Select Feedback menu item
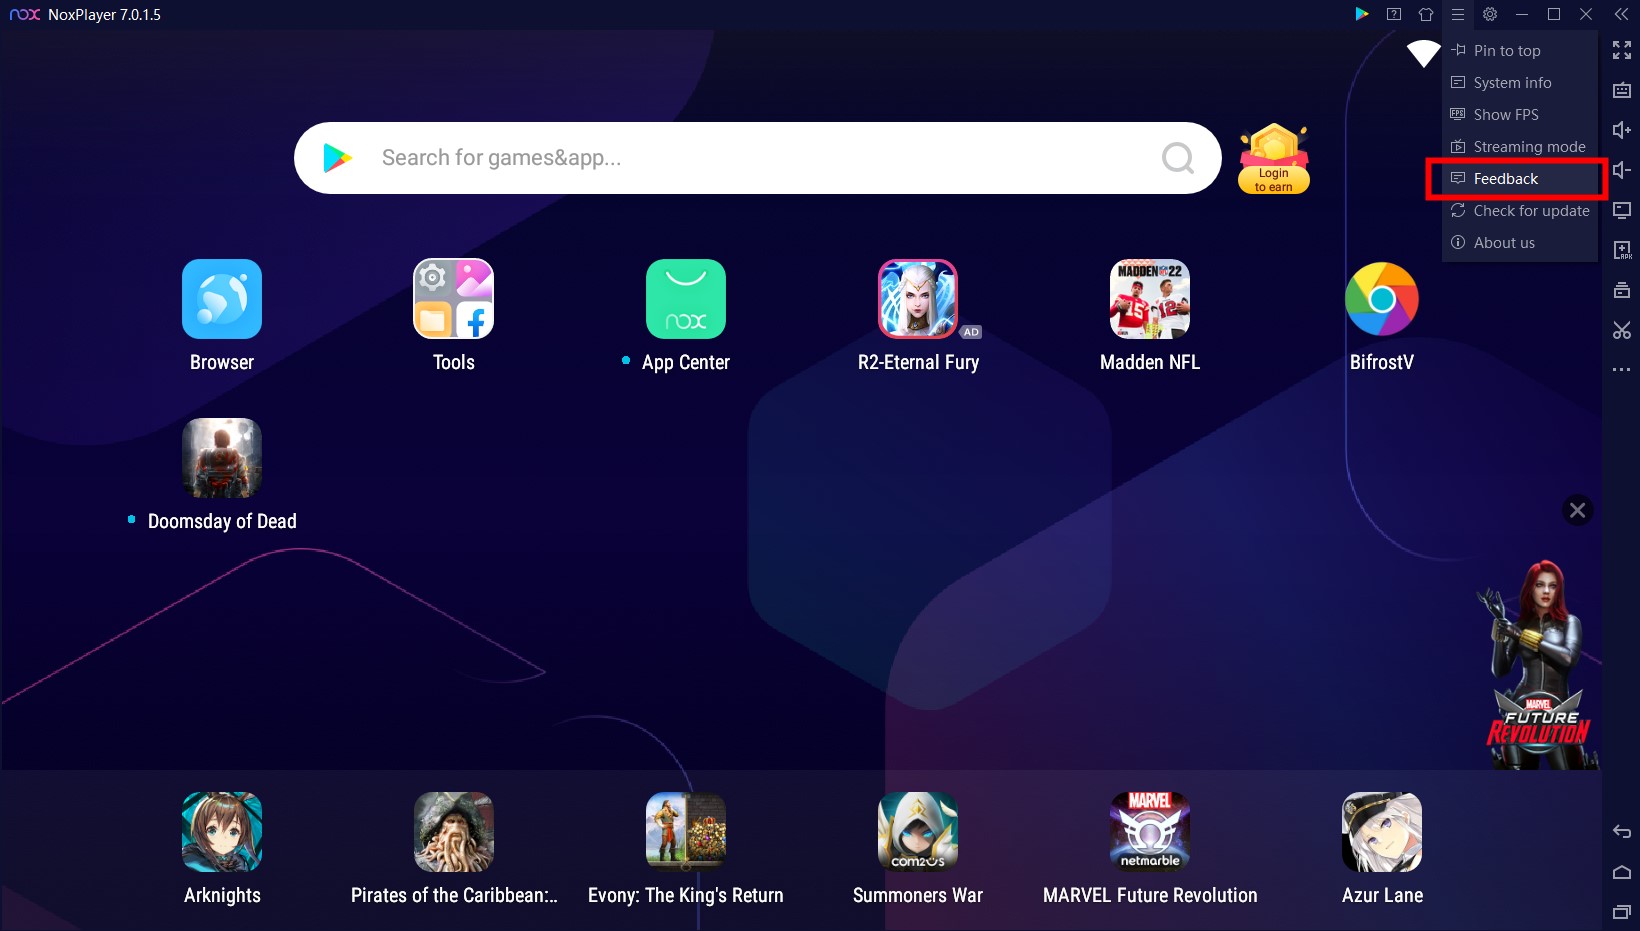Image resolution: width=1640 pixels, height=931 pixels. tap(1520, 178)
